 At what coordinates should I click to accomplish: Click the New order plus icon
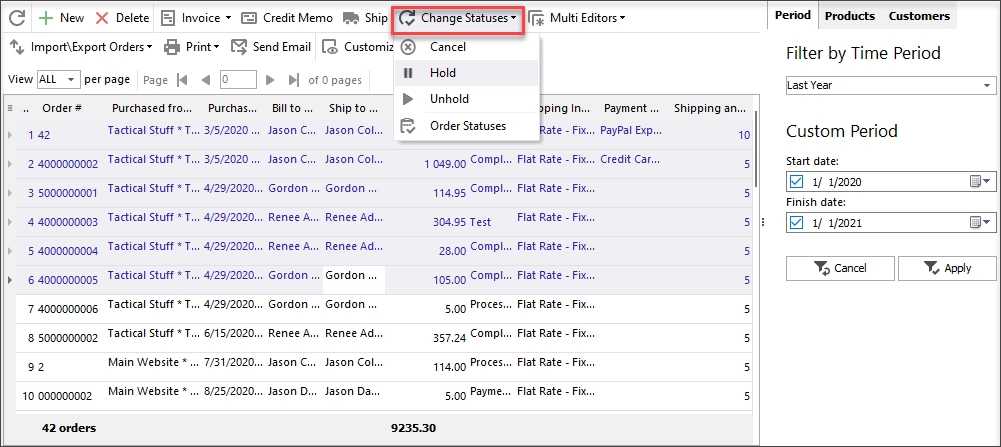pyautogui.click(x=45, y=18)
